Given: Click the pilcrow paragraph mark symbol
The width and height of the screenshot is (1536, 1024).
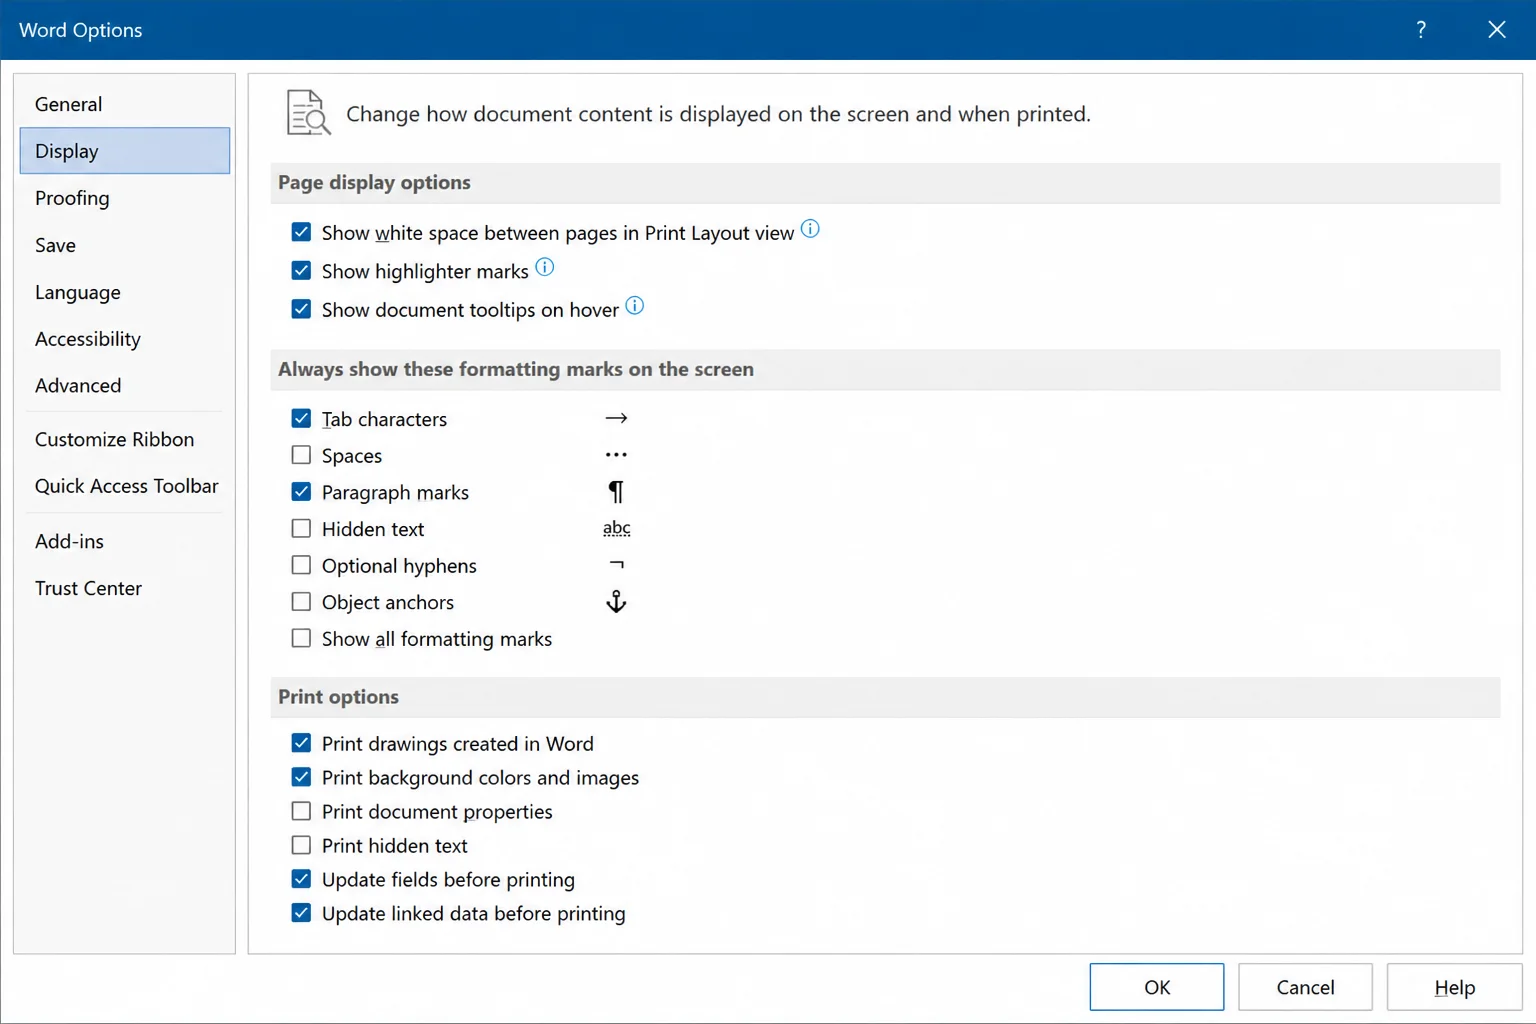Looking at the screenshot, I should coord(616,492).
